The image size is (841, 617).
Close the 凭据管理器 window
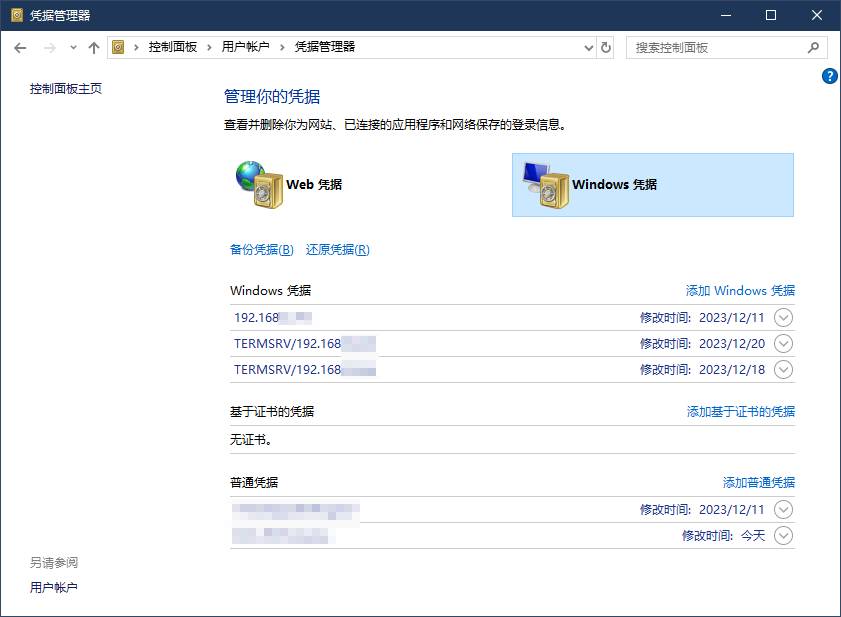point(817,15)
